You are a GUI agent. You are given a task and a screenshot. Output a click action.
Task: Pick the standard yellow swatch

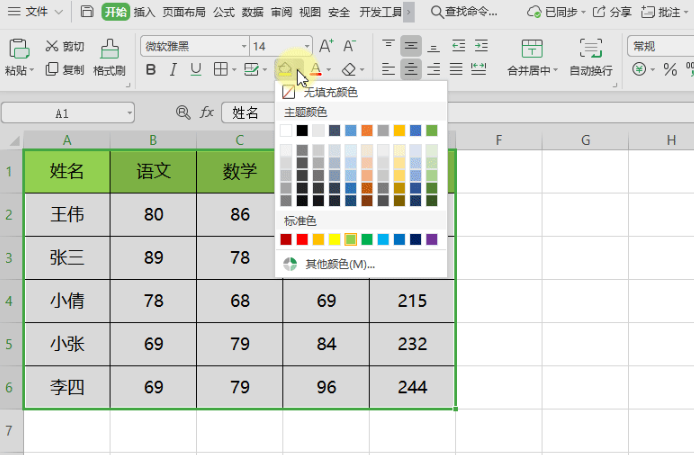point(334,239)
